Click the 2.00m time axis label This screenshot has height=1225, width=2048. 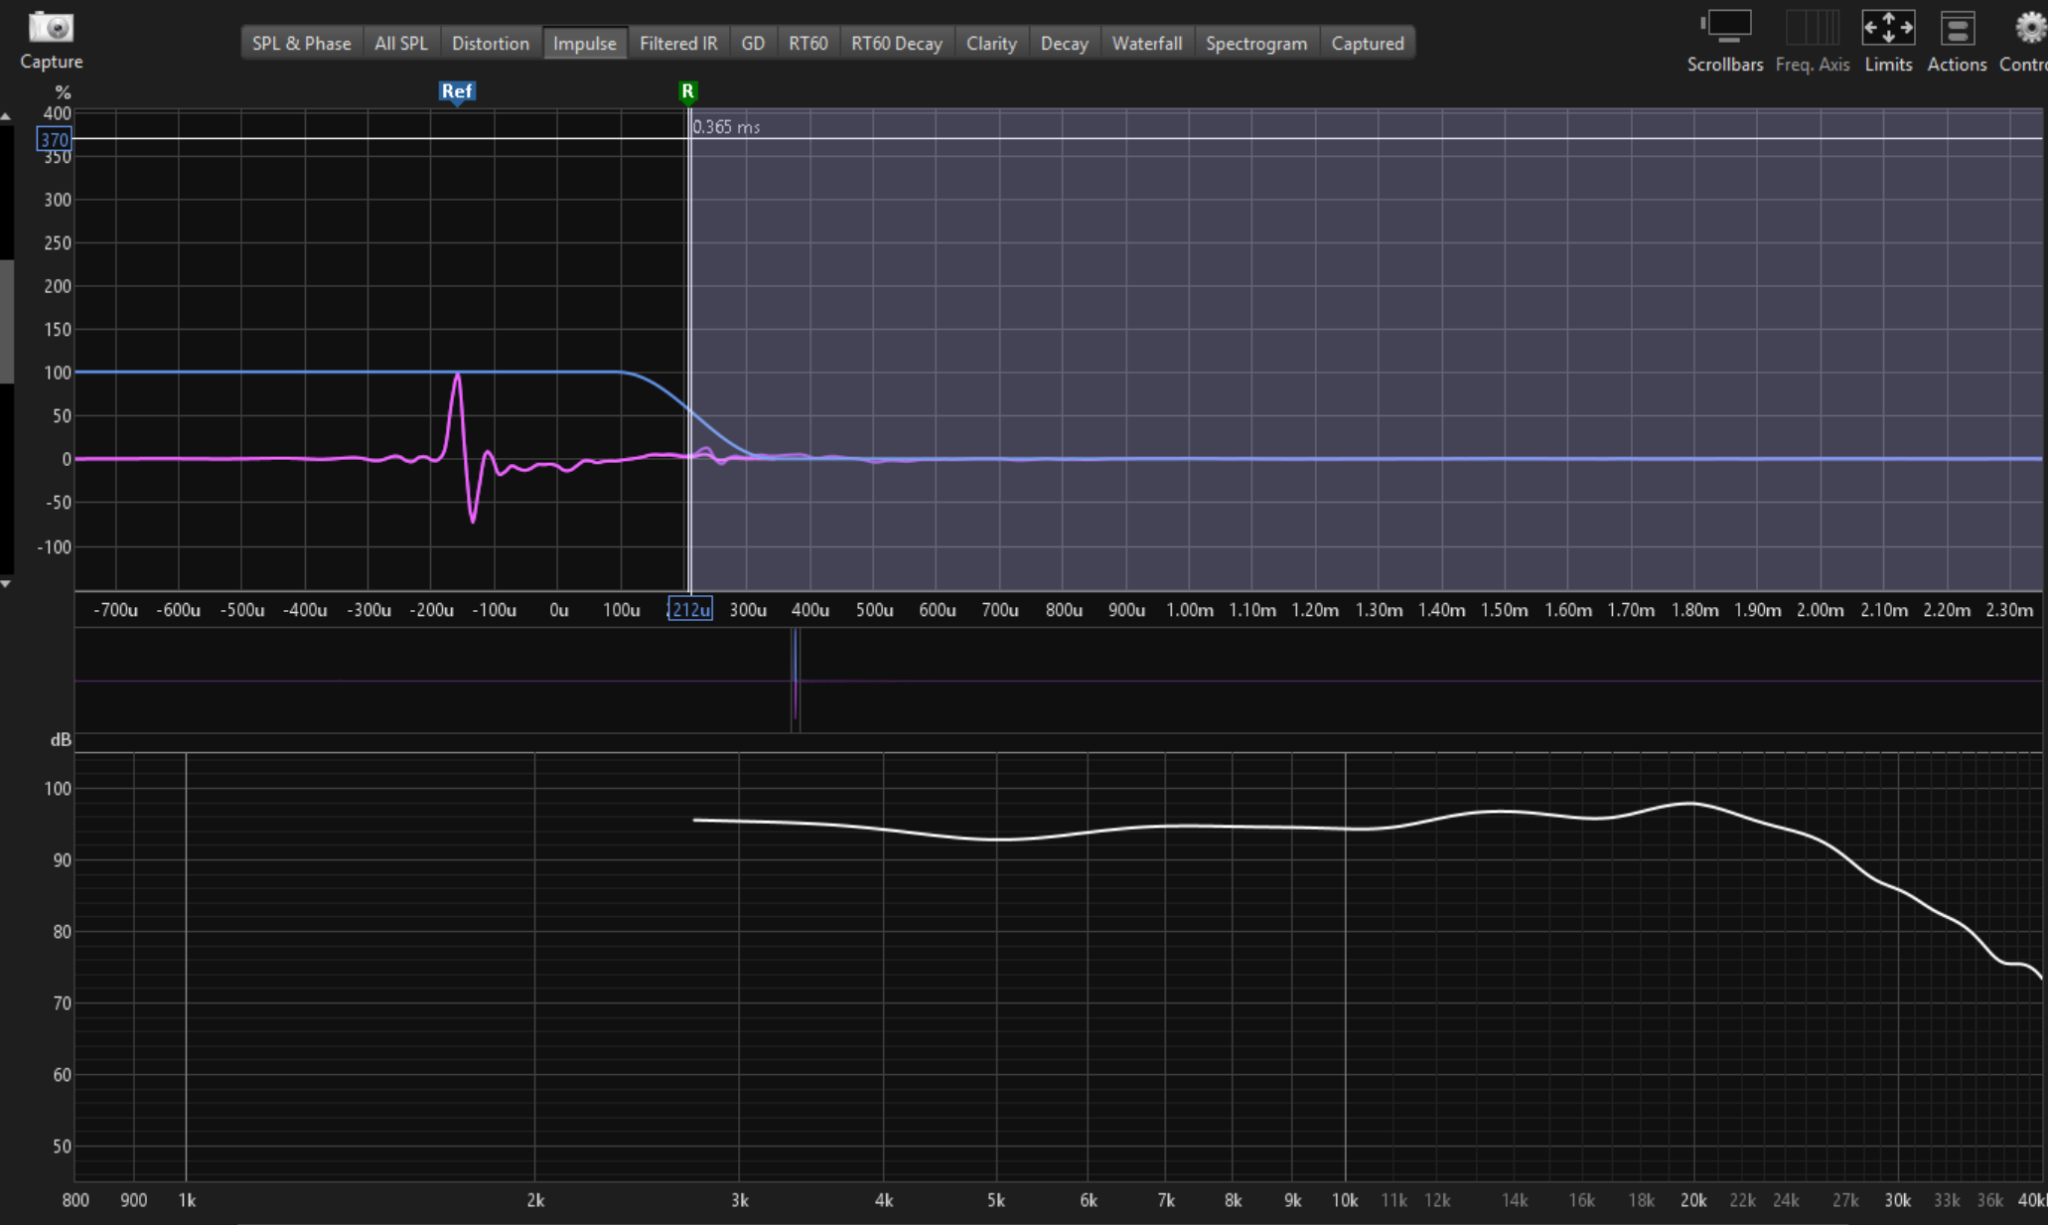1820,610
